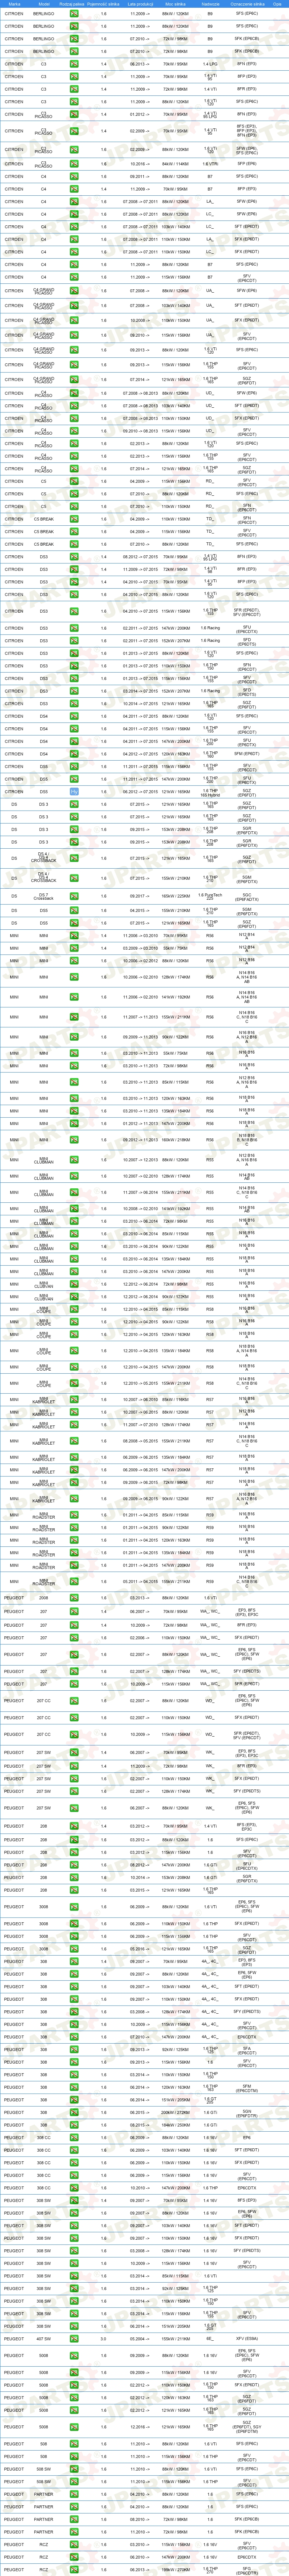Viewport: 289px width, 2576px height.
Task: Click the Moc silnika column header
Action: click(175, 4)
